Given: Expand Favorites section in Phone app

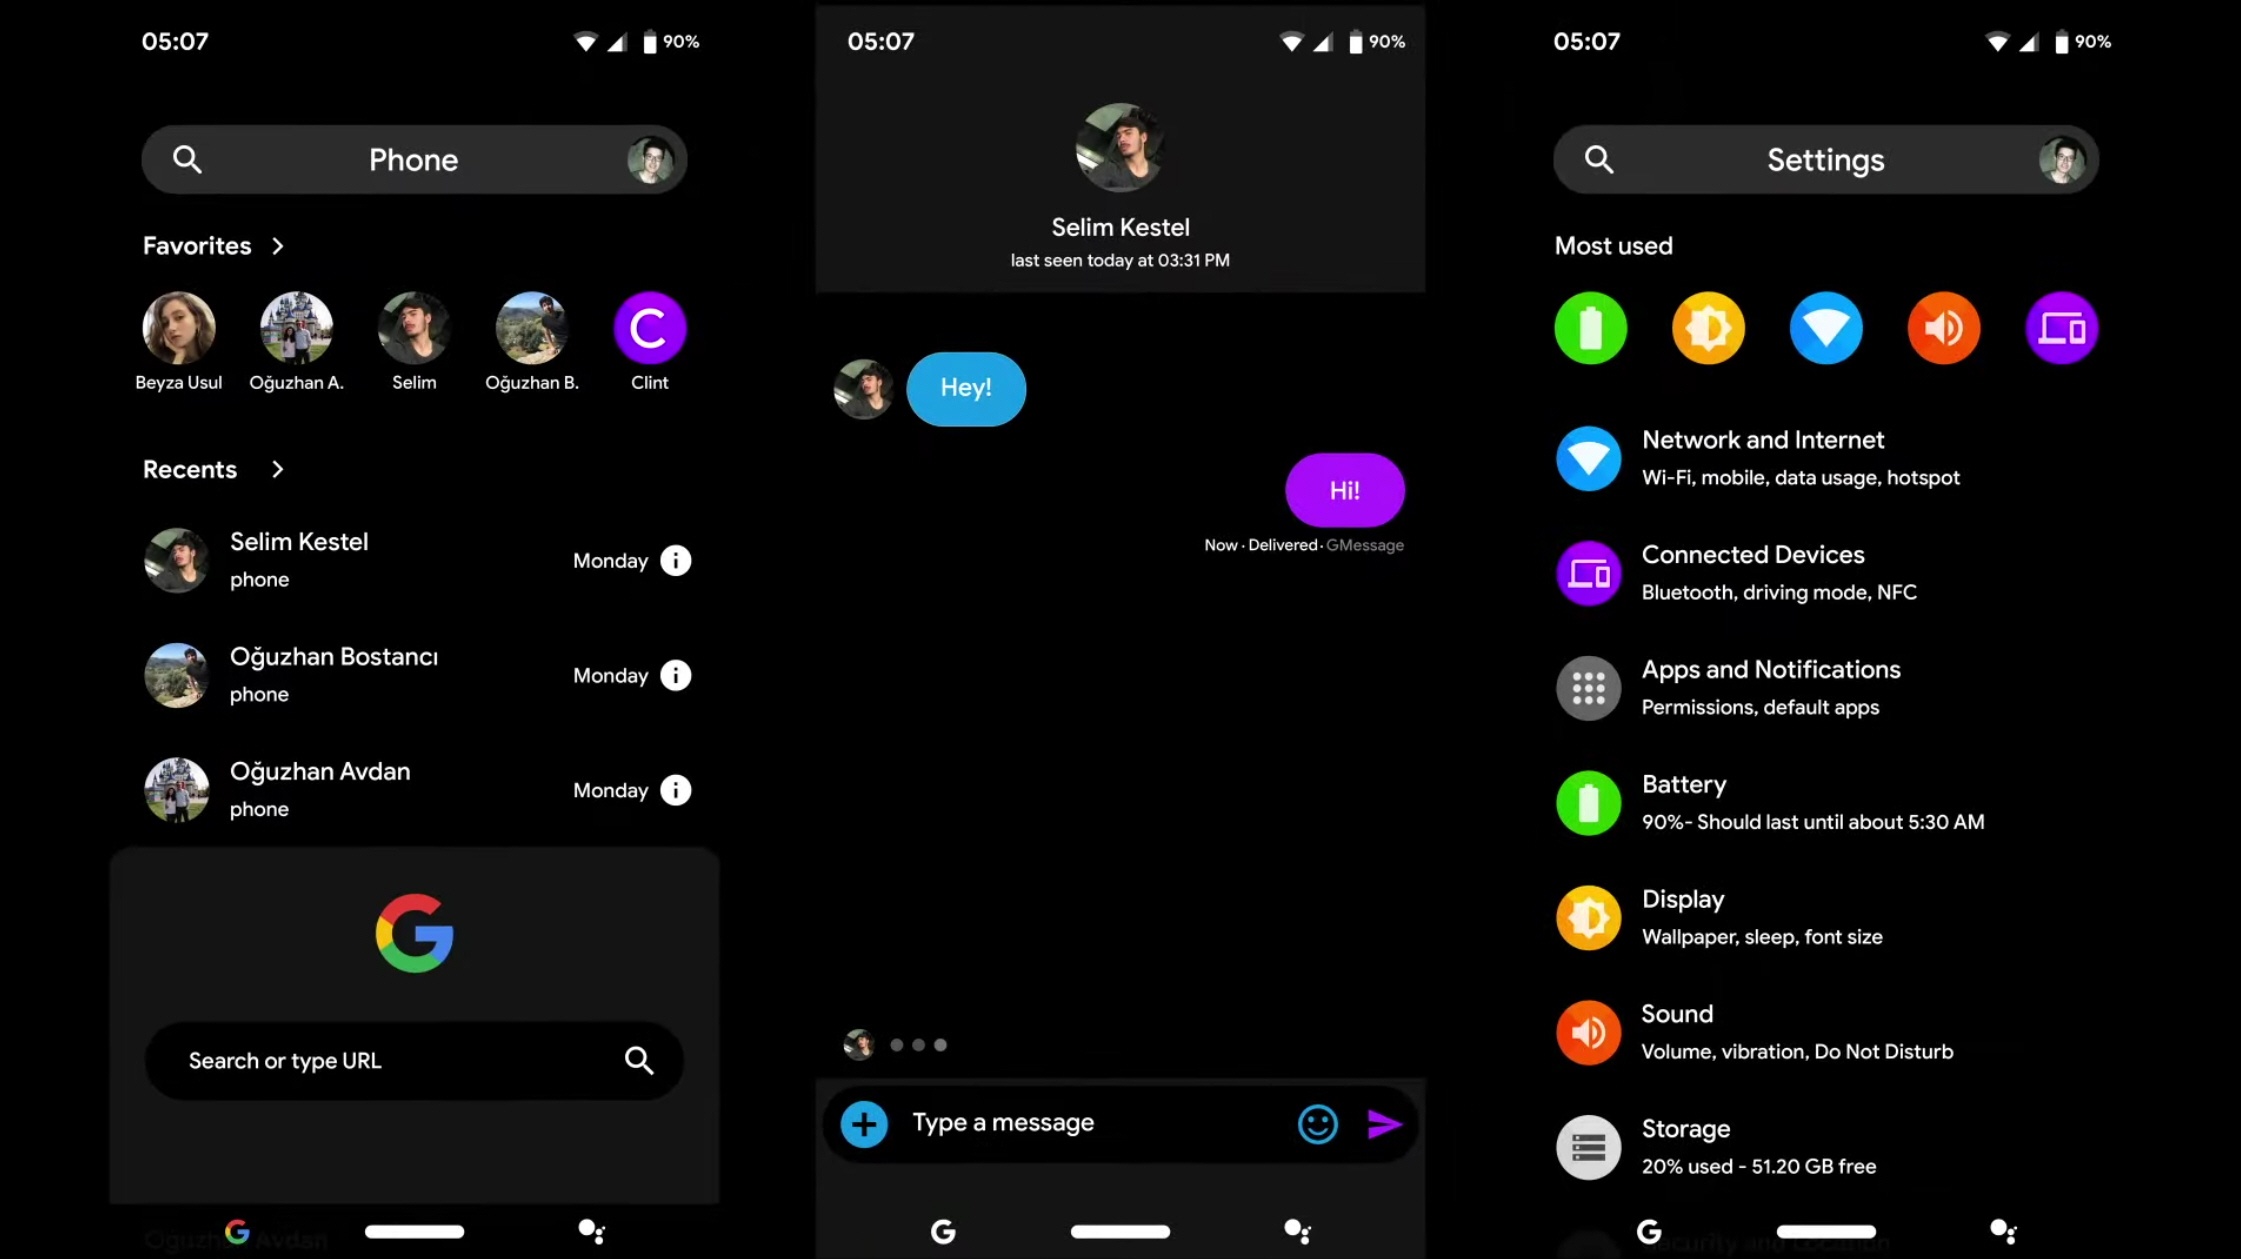Looking at the screenshot, I should pyautogui.click(x=276, y=245).
